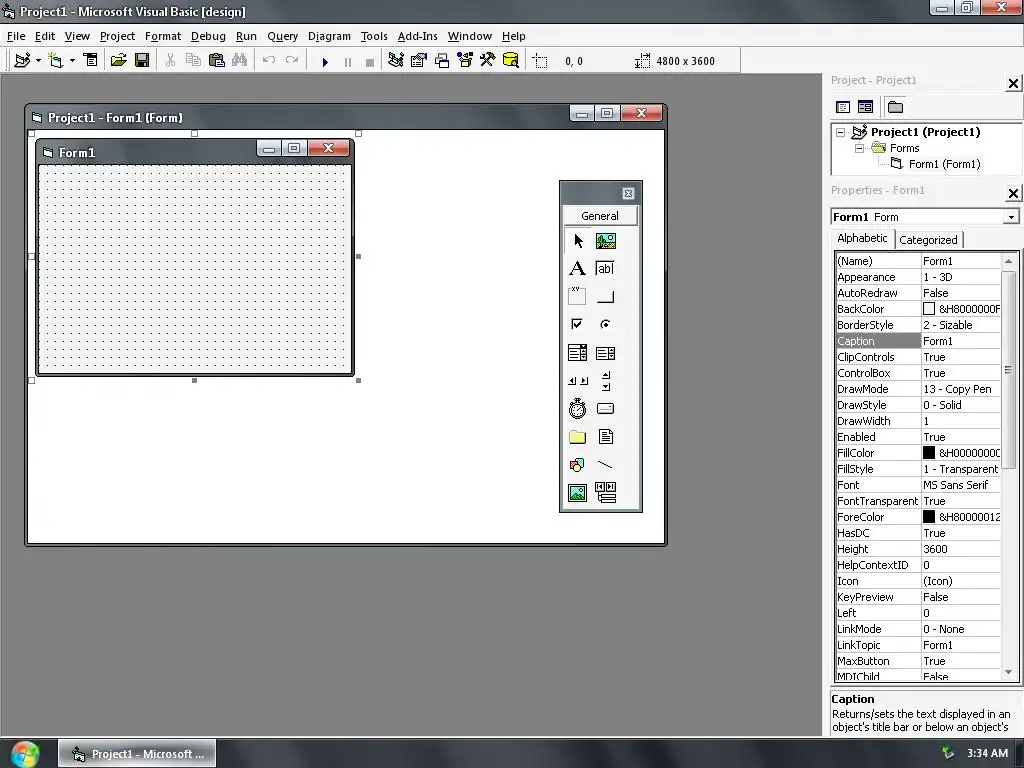Click the Find binoculars icon
Screen dimensions: 1024x768
point(239,60)
